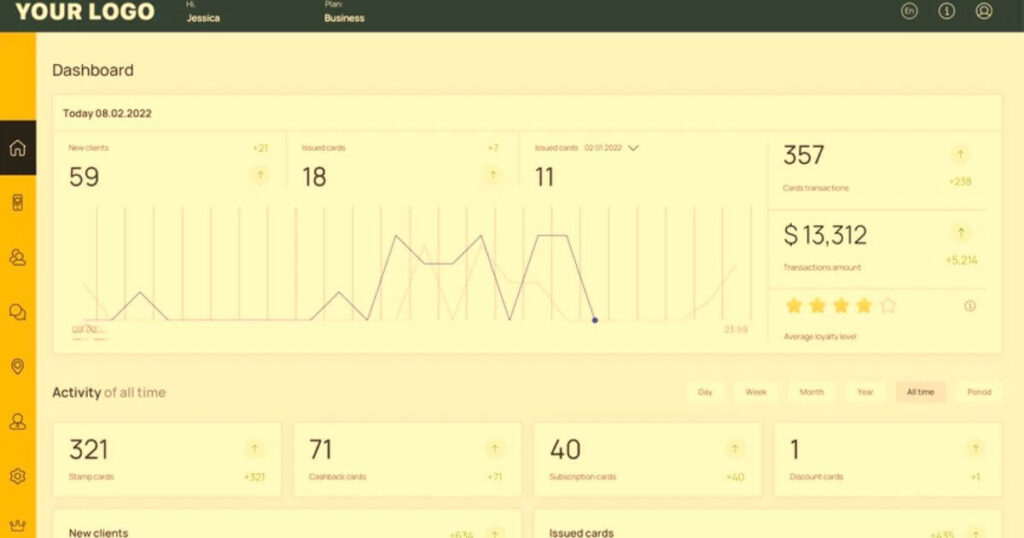
Task: Click the +5,214 amount change value
Action: (961, 260)
